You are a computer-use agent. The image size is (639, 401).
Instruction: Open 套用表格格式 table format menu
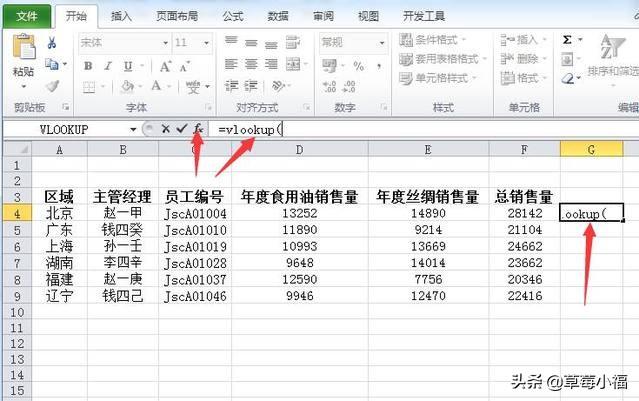pos(443,59)
